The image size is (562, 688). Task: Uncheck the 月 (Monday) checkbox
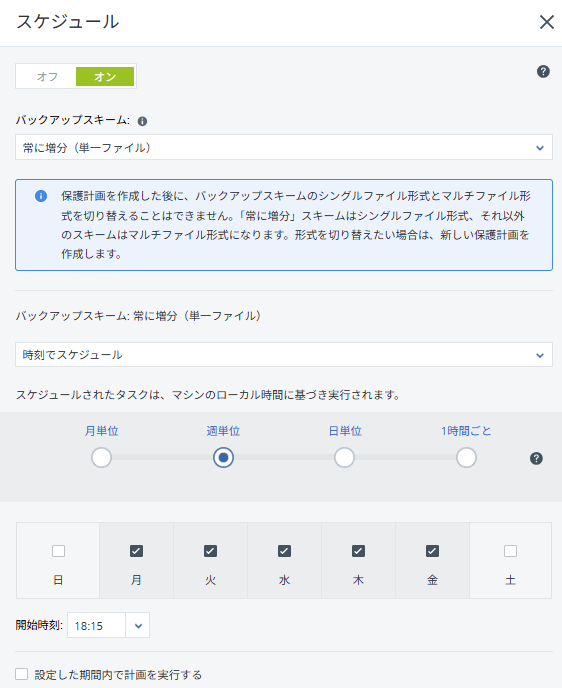(x=136, y=551)
